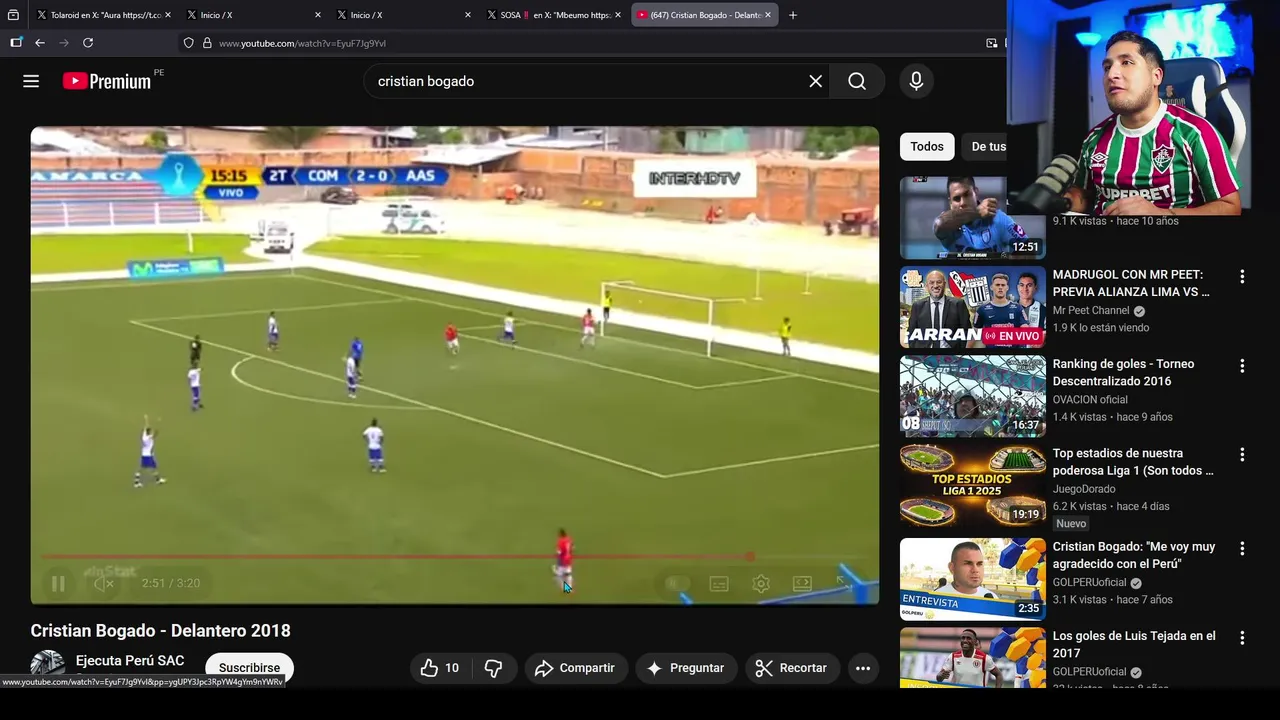
Task: Open Cristian Bogado interview thumbnail
Action: tap(973, 579)
